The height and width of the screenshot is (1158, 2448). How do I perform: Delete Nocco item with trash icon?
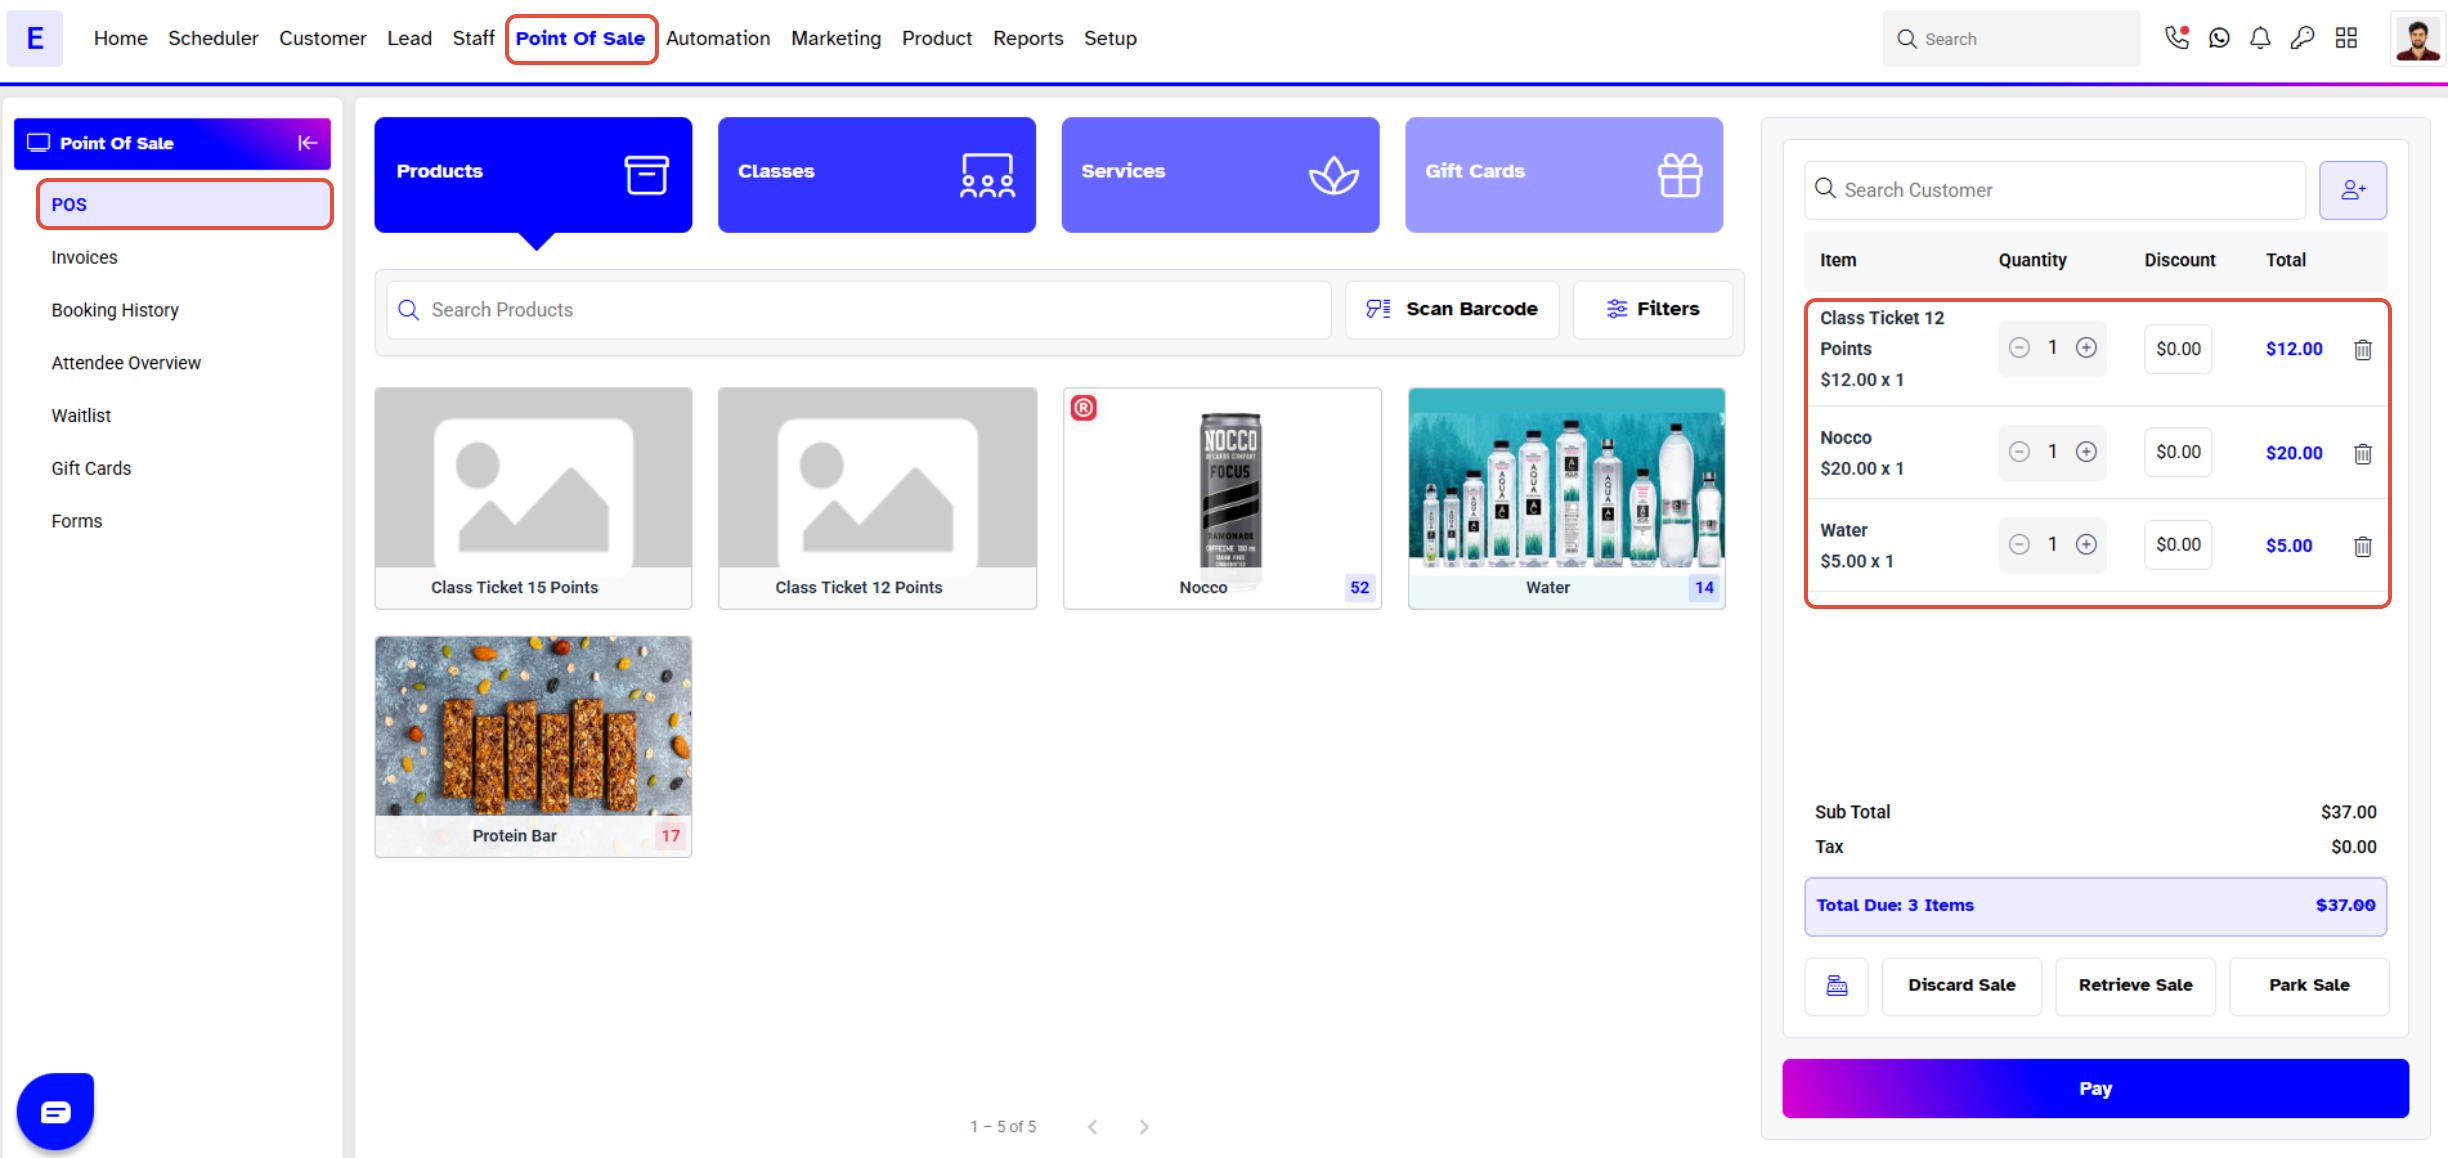(x=2362, y=454)
